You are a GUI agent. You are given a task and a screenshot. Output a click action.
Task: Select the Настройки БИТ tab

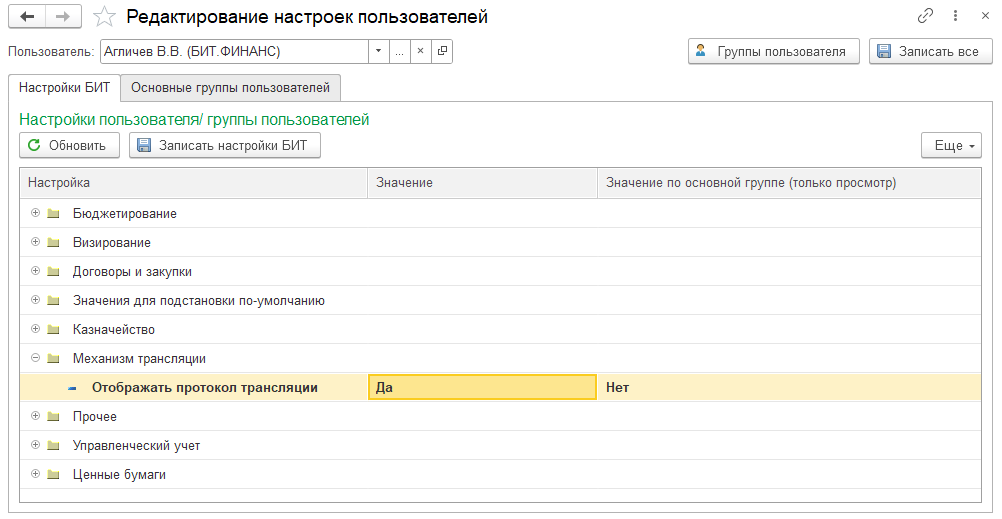coord(64,88)
